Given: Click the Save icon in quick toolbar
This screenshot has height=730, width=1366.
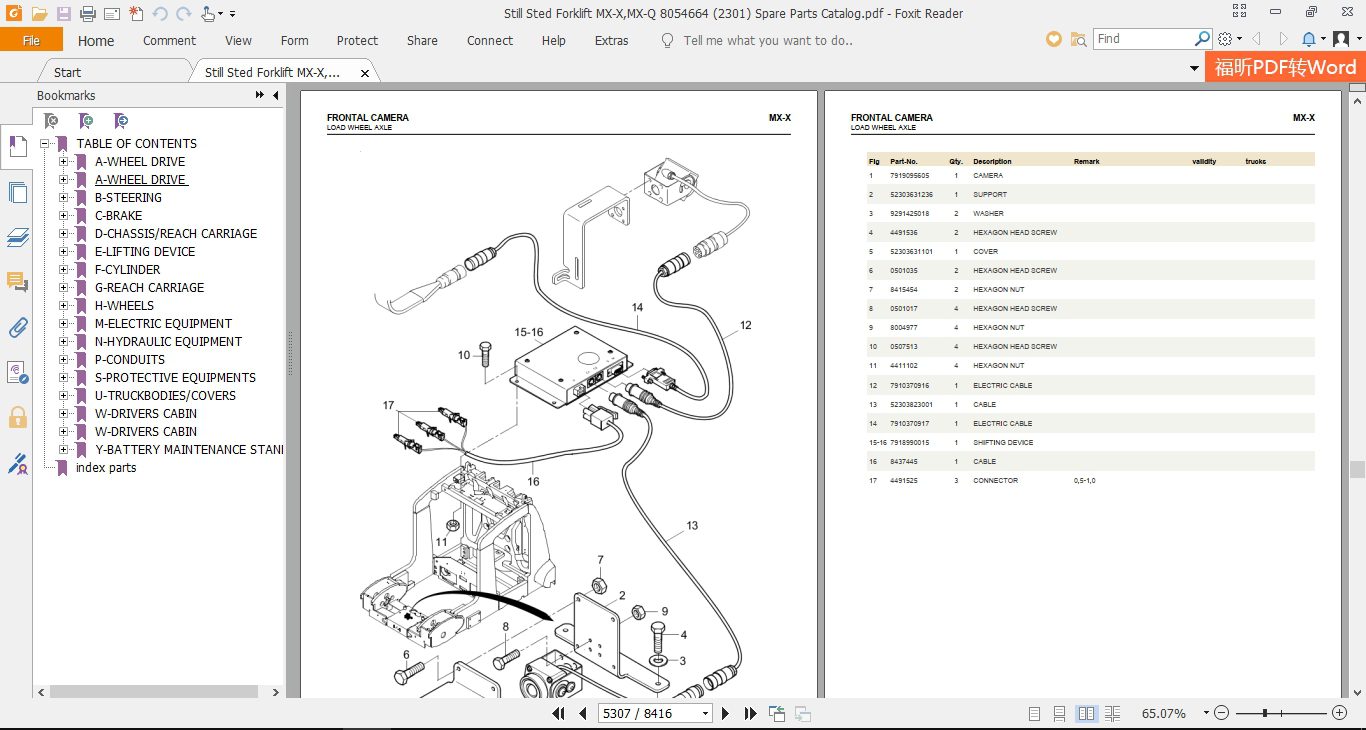Looking at the screenshot, I should coord(63,14).
